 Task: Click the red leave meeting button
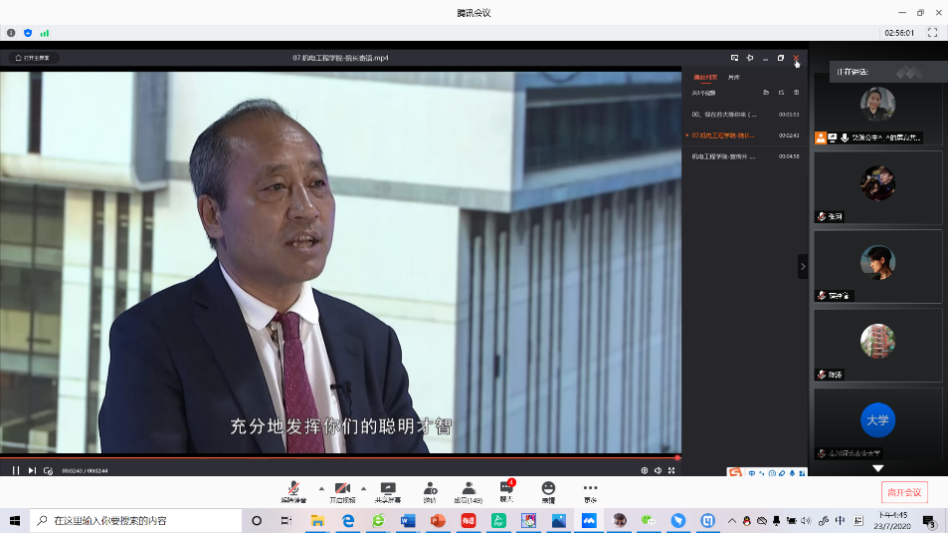click(904, 492)
